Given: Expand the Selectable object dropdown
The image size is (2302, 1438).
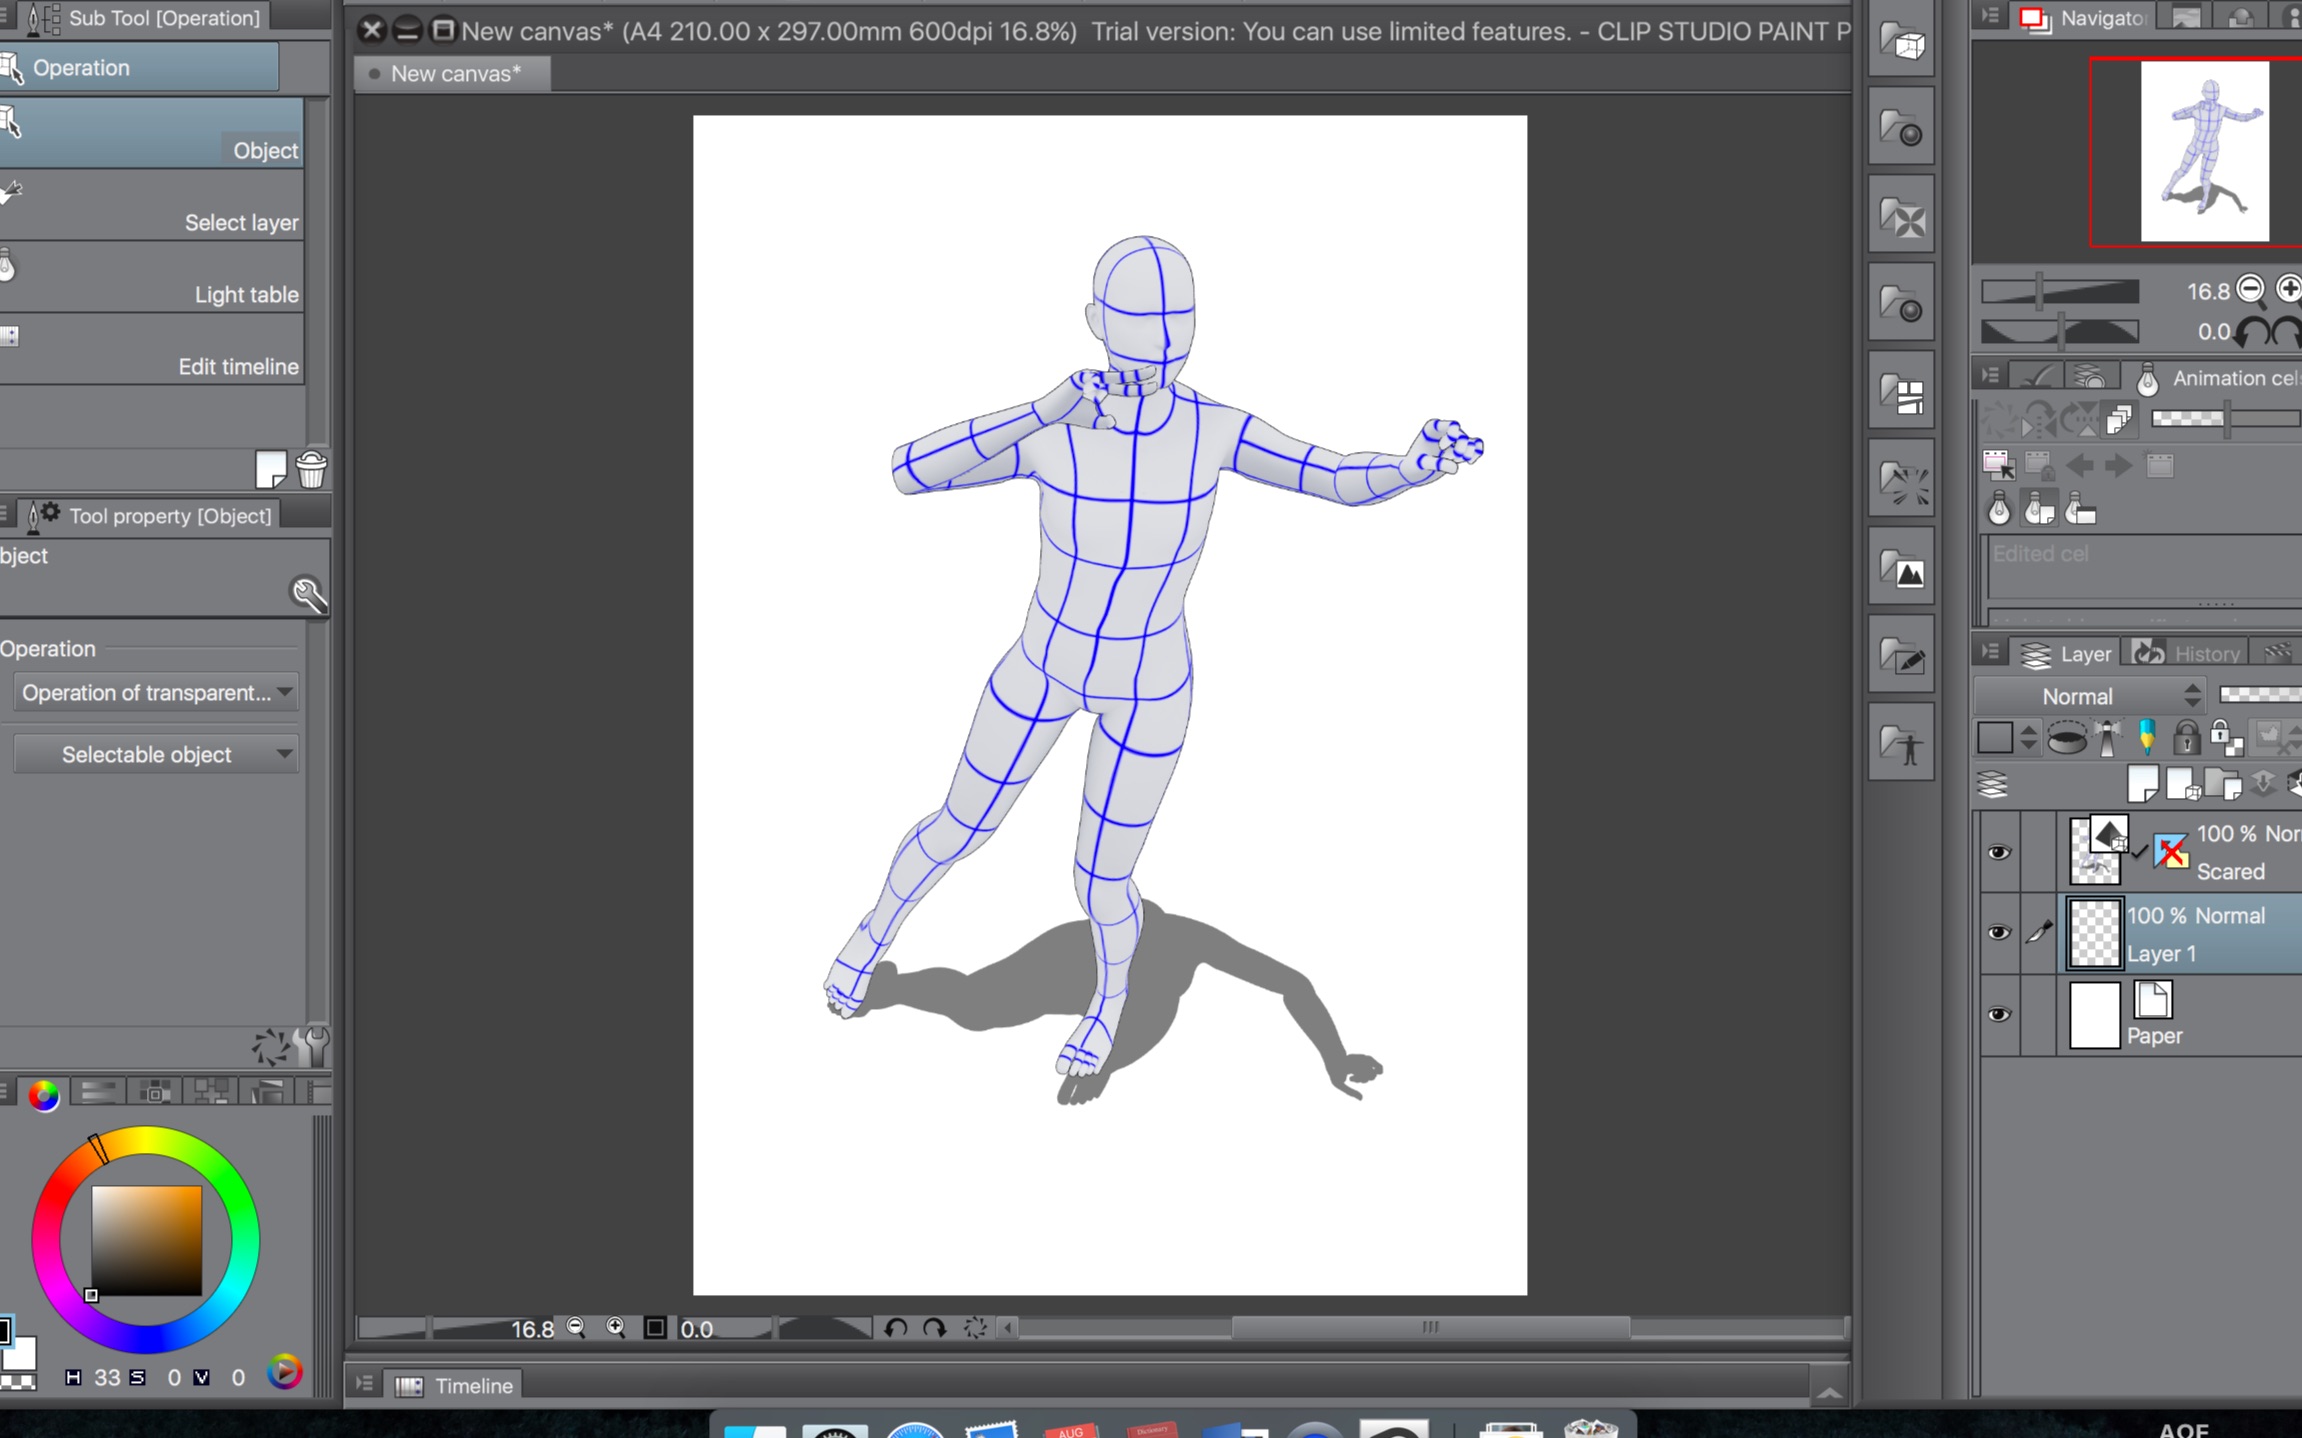Looking at the screenshot, I should [x=156, y=755].
